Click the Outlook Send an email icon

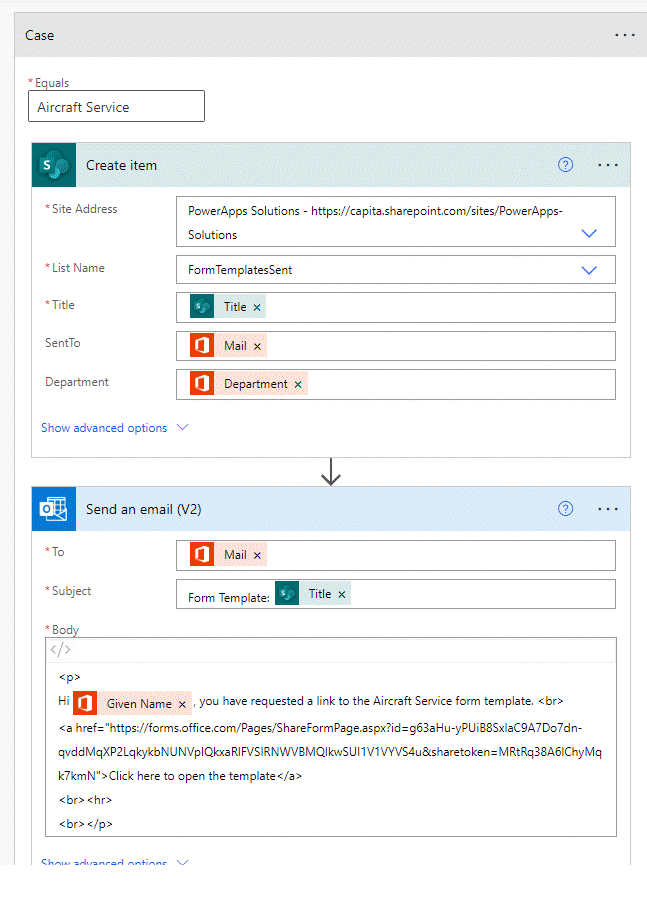(54, 509)
